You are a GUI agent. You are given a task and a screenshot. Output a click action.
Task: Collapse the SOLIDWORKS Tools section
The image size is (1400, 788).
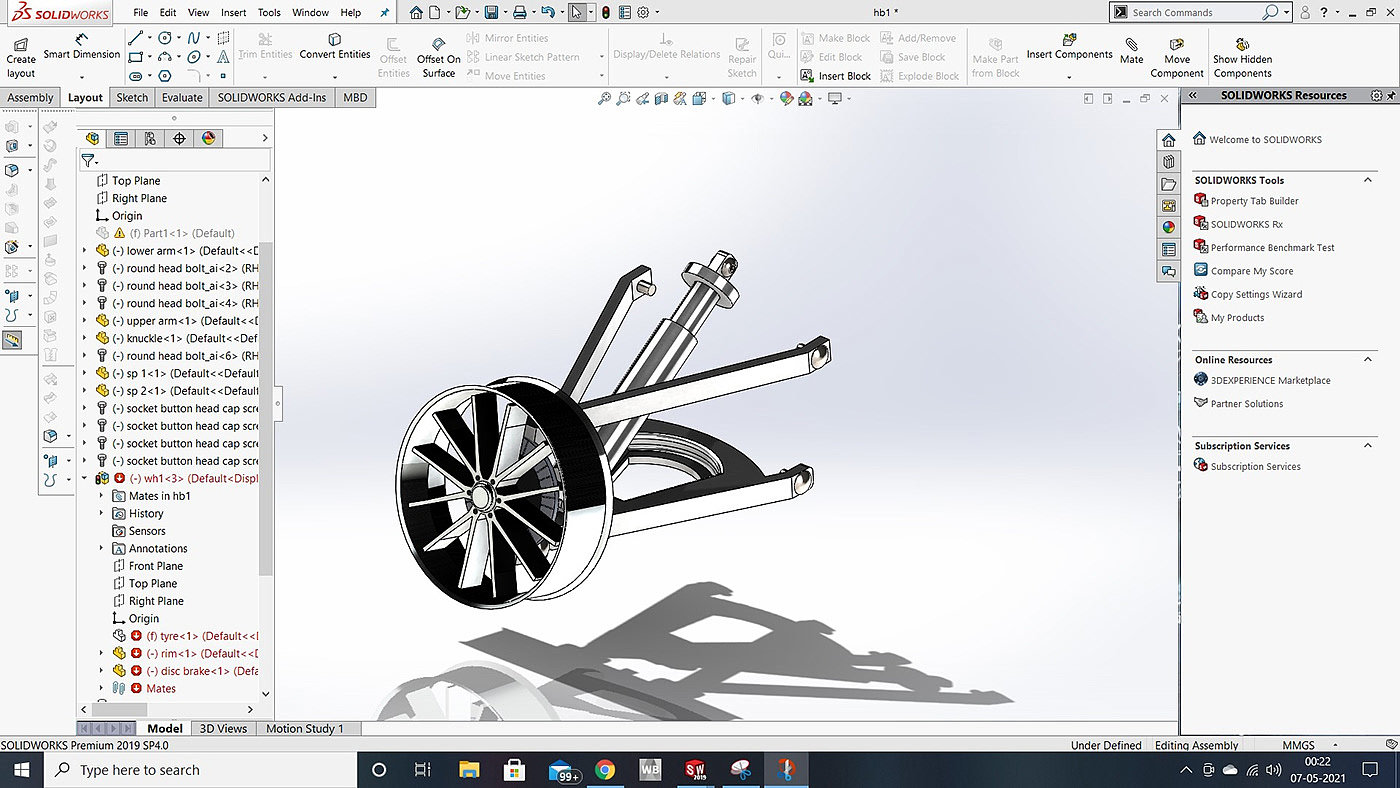1368,180
